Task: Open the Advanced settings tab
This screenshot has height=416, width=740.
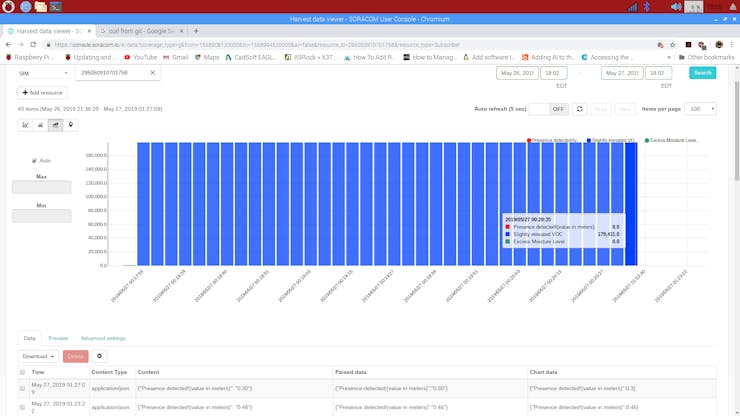Action: click(x=103, y=339)
